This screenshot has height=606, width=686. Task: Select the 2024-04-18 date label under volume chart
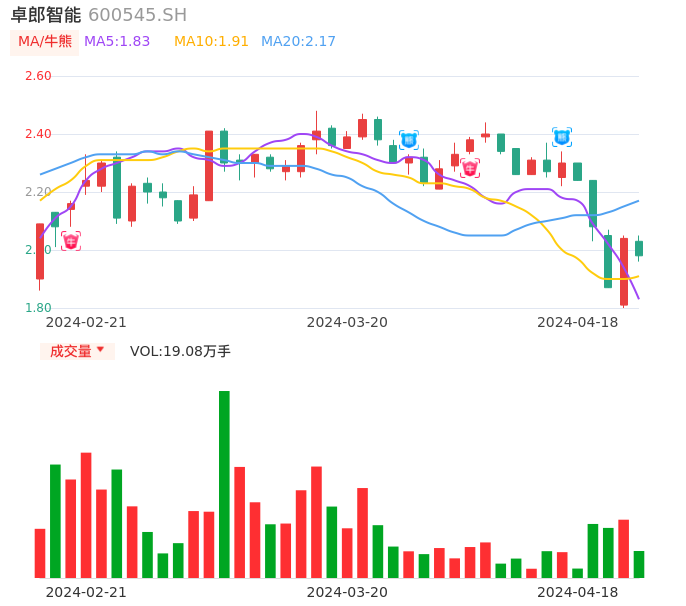(577, 592)
